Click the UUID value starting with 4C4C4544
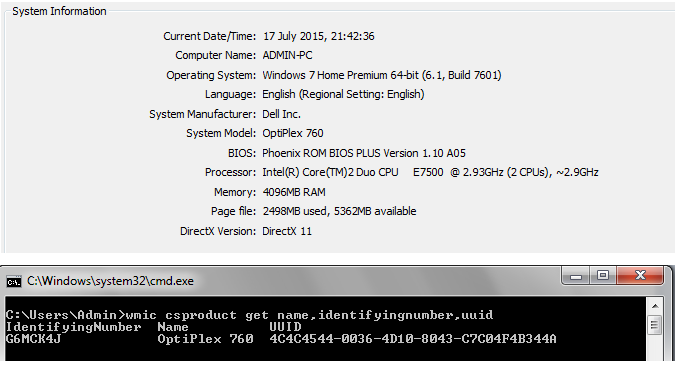 coord(413,339)
